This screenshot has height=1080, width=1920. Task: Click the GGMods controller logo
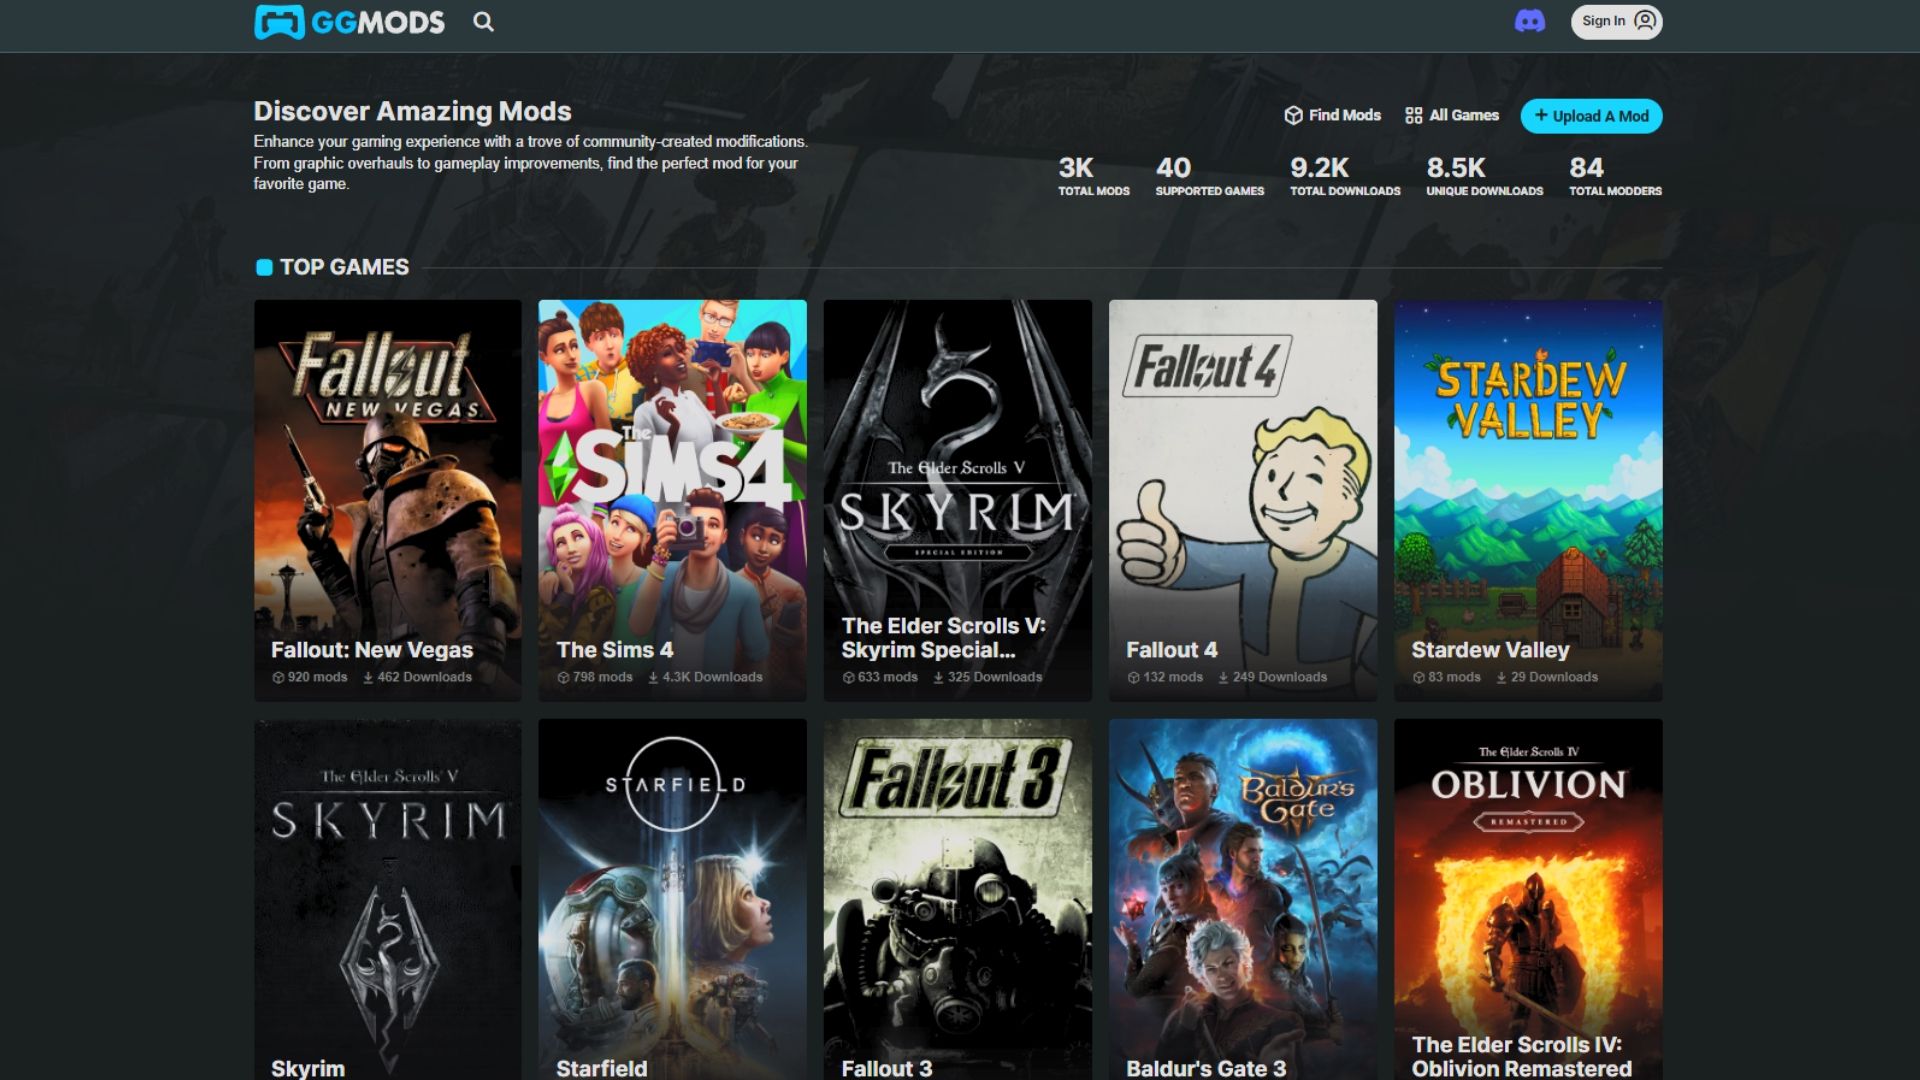279,22
